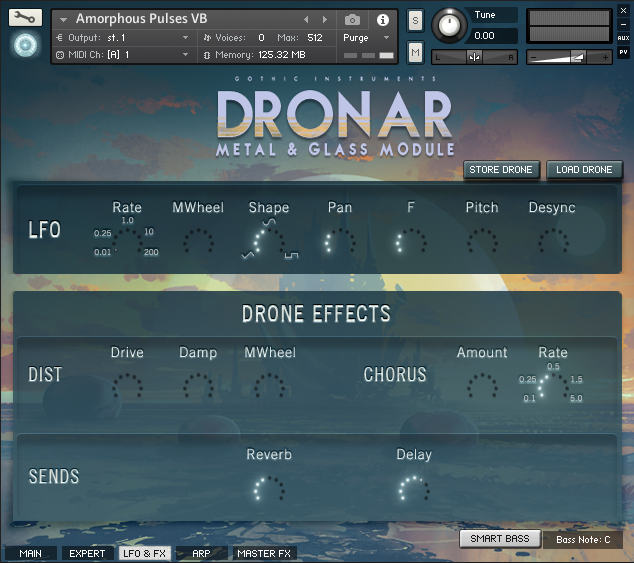Click the LFO Shape knob
Screen dimensions: 634x563
point(269,242)
